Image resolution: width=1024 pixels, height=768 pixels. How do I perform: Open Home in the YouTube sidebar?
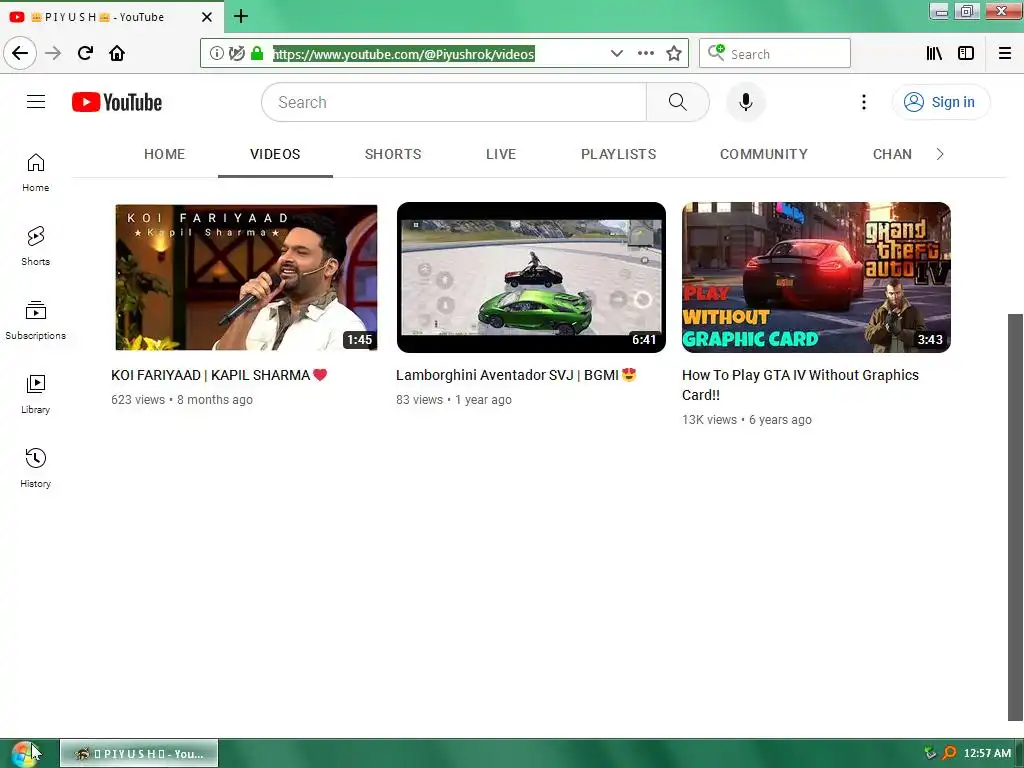(36, 172)
